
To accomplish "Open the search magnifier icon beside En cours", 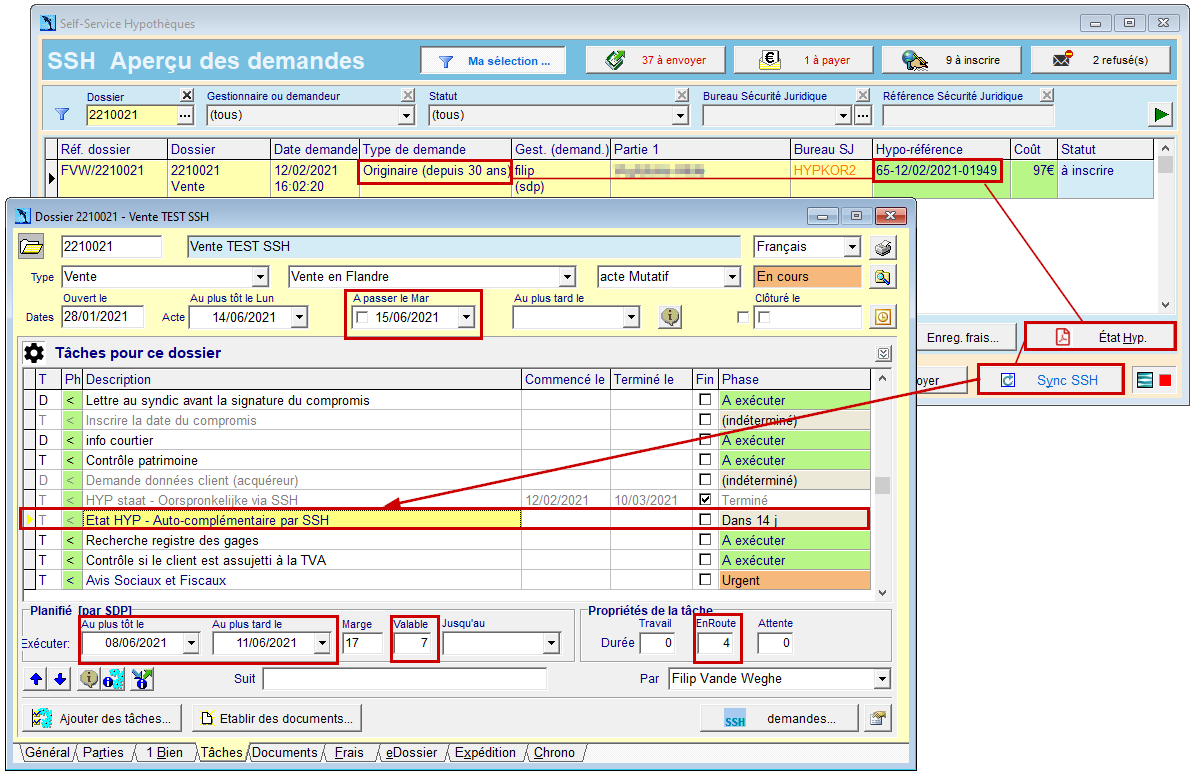I will [883, 277].
